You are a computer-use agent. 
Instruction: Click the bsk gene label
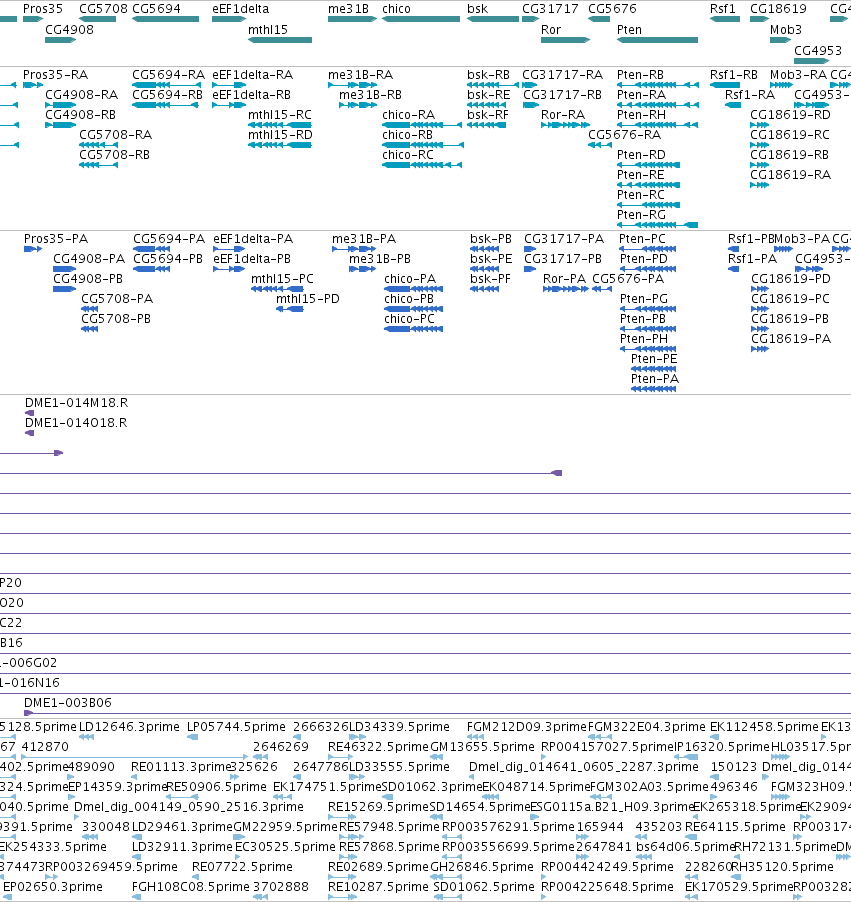[478, 9]
